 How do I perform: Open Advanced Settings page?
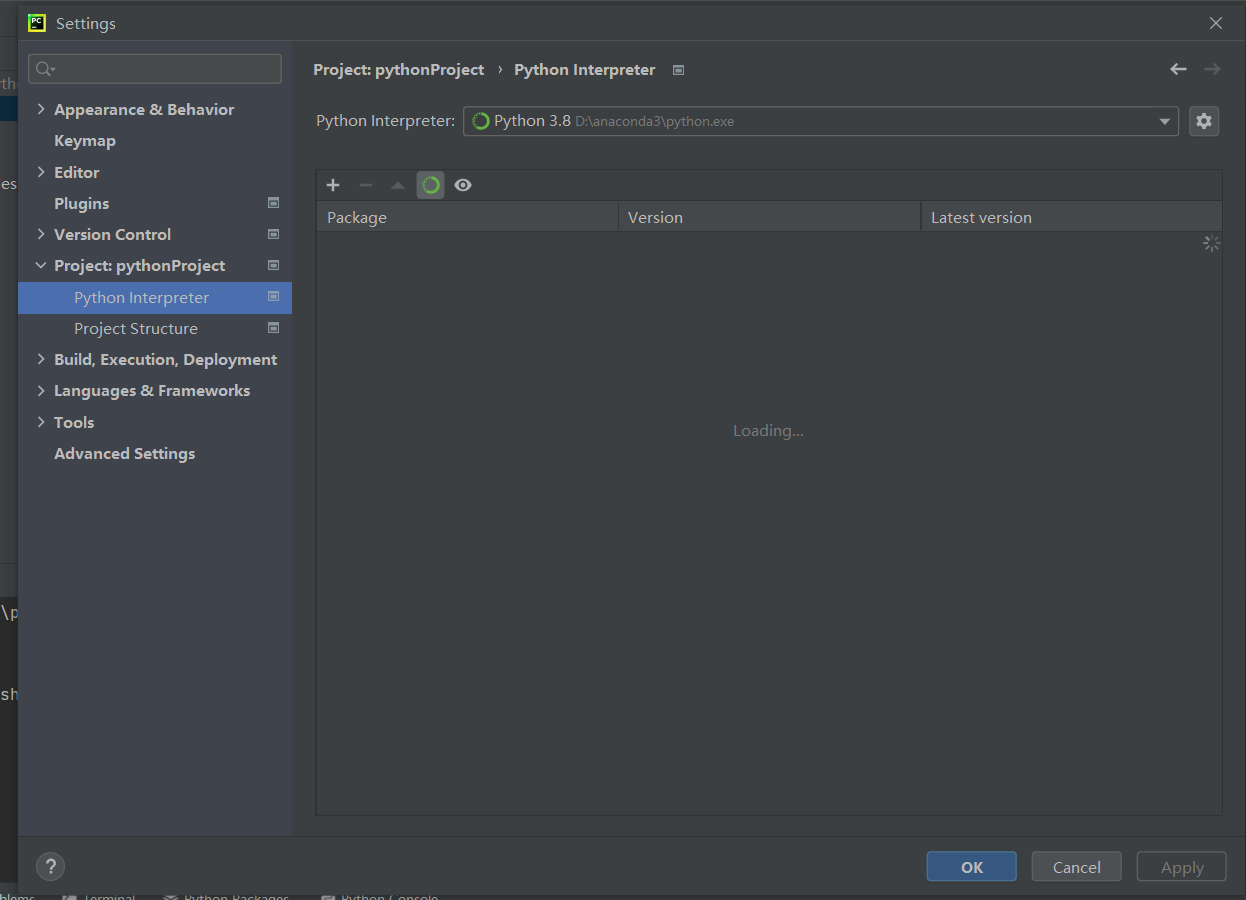click(125, 453)
